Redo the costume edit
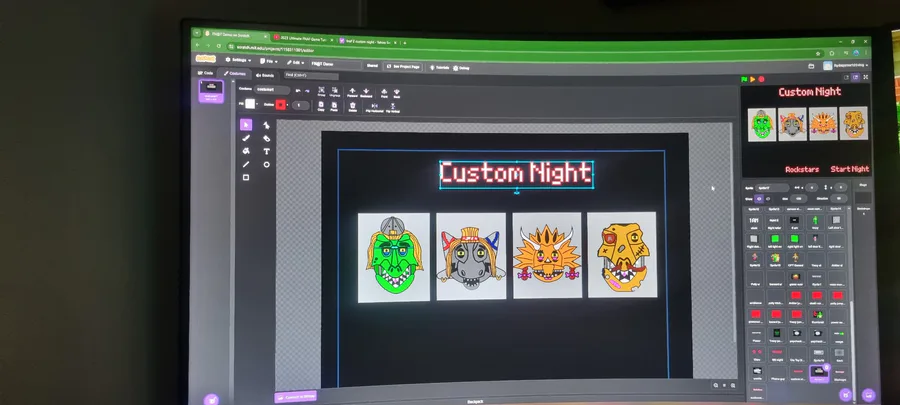 [x=307, y=91]
